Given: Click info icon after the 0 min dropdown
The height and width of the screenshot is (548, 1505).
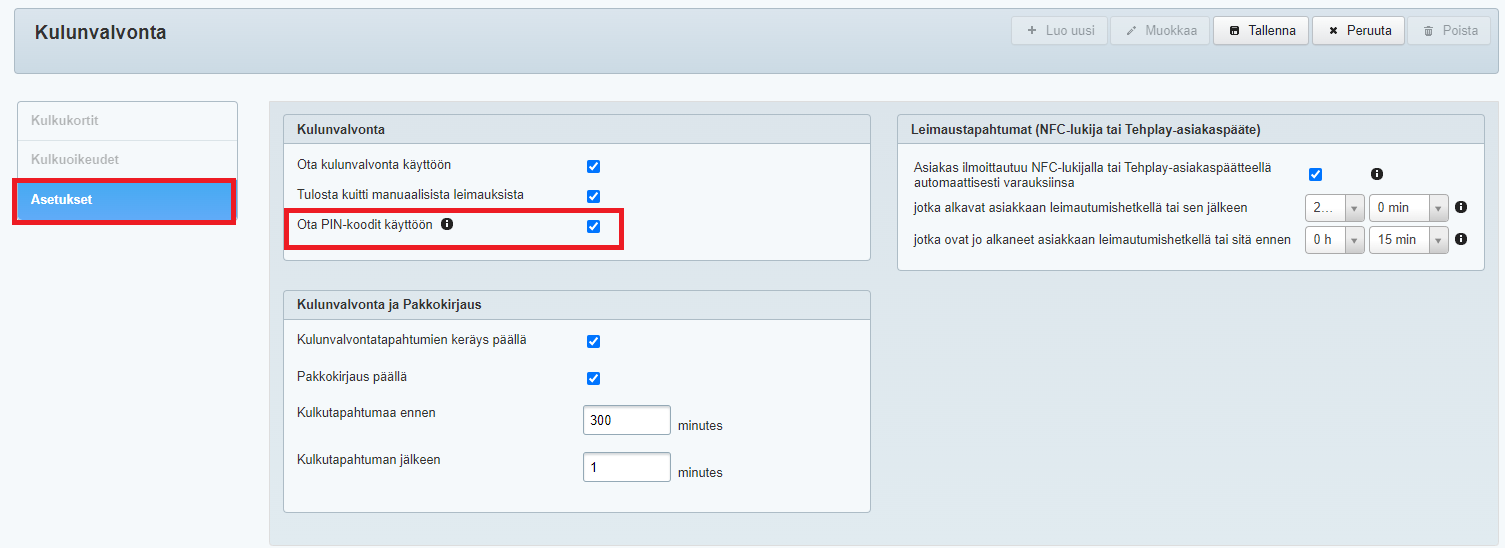Looking at the screenshot, I should tap(1461, 208).
